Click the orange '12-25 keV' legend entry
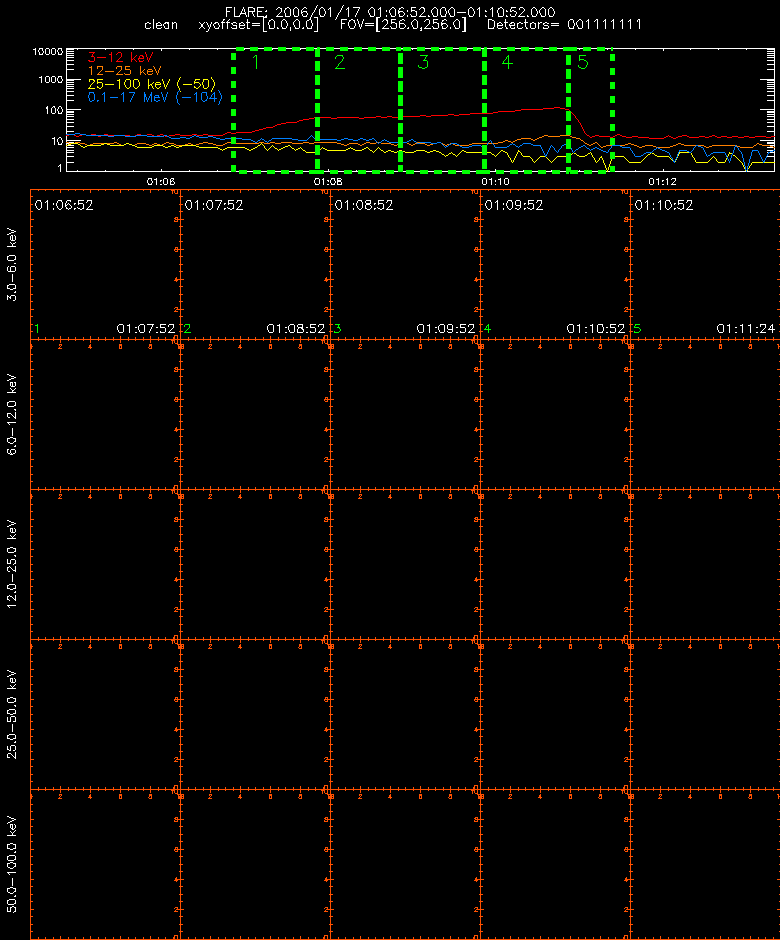 point(124,71)
